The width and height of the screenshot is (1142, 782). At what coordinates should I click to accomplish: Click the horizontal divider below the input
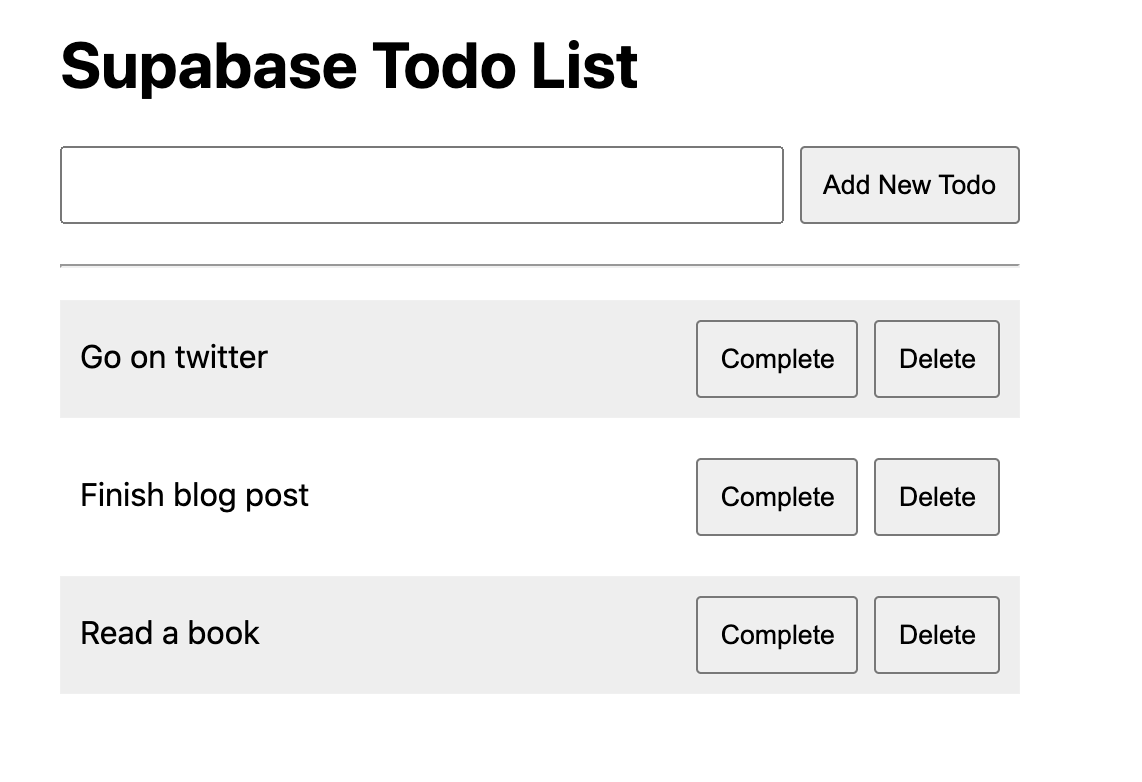[x=540, y=266]
